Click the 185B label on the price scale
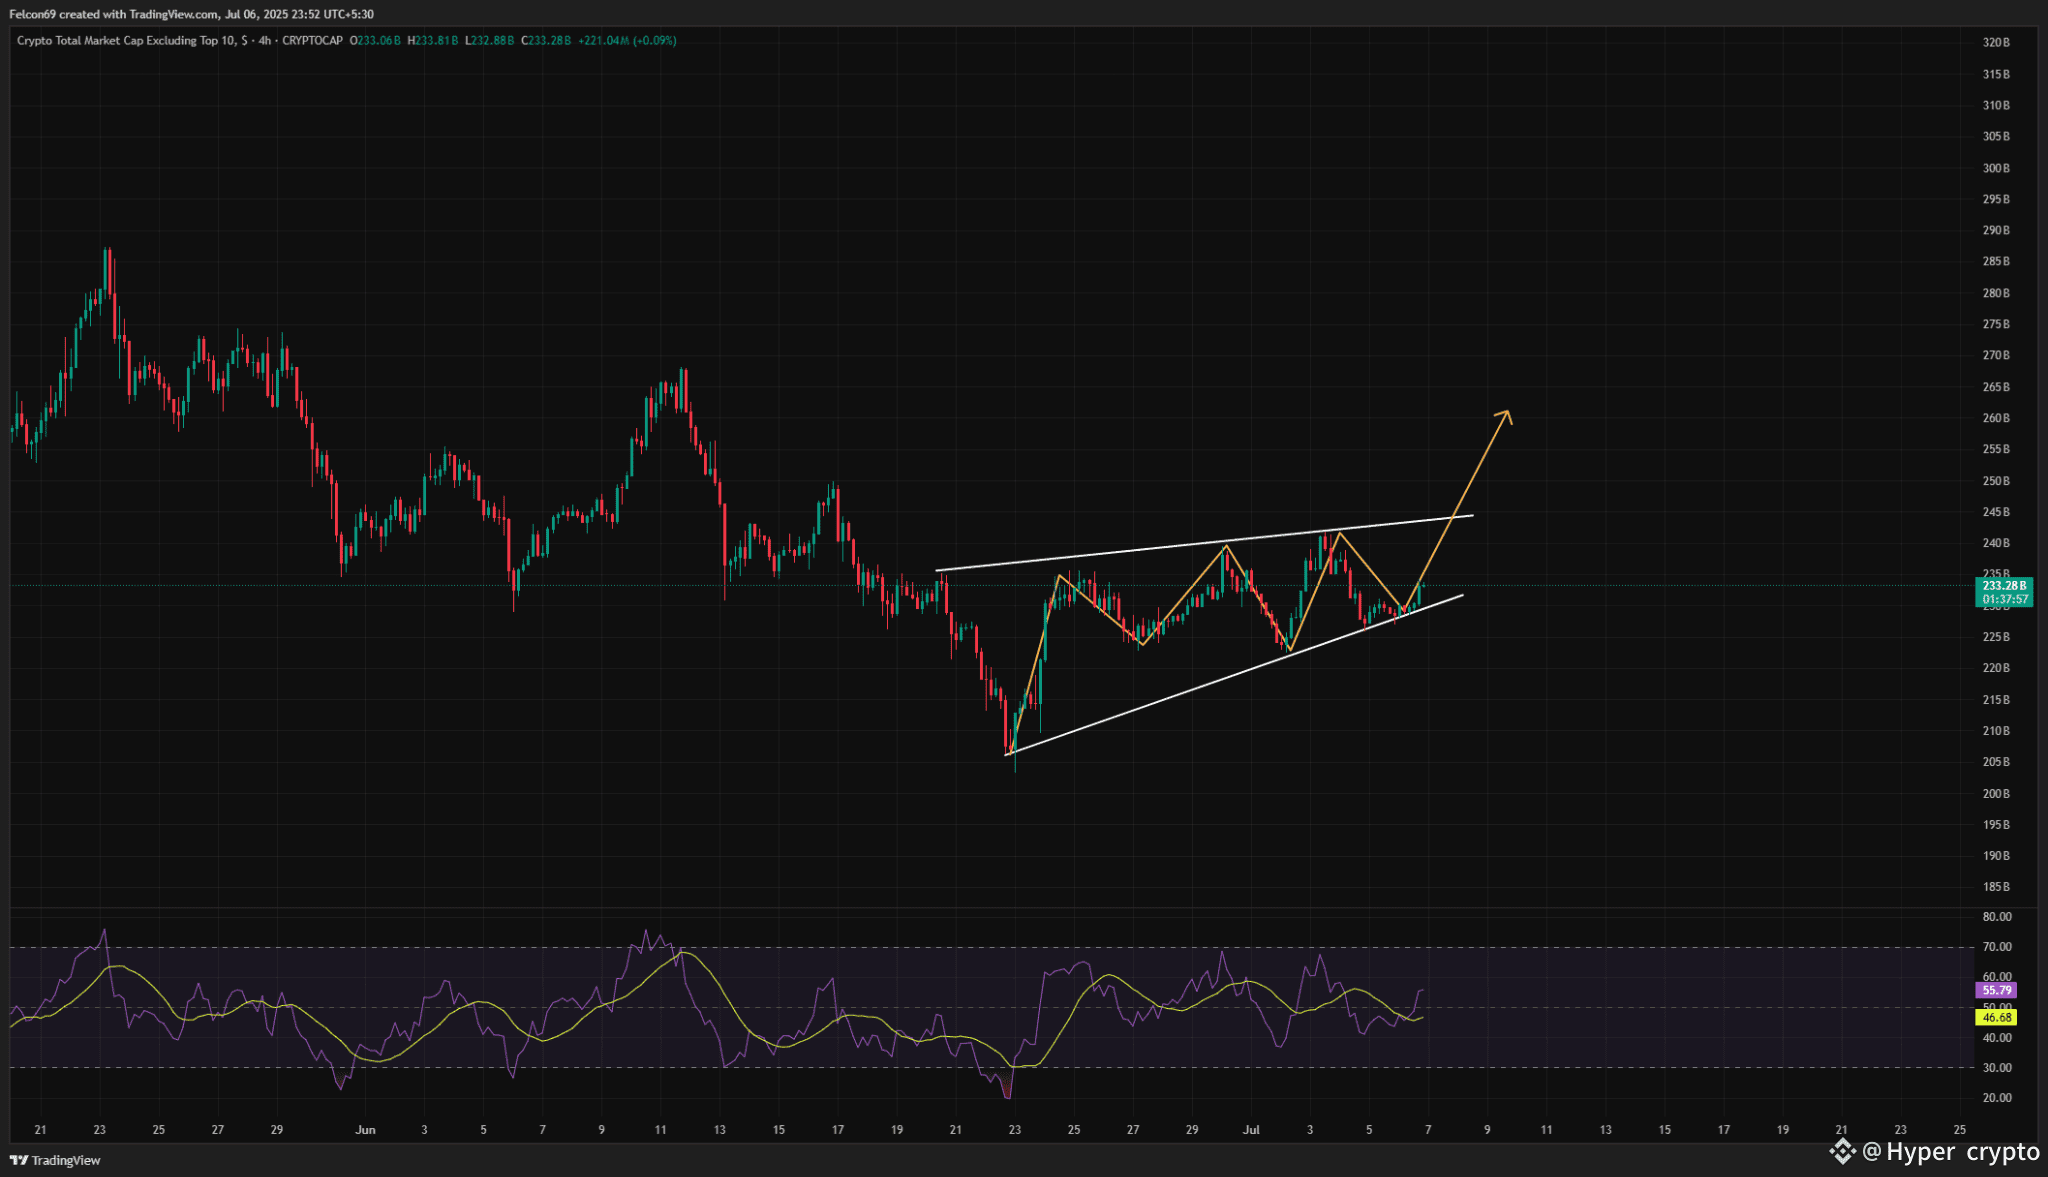This screenshot has height=1177, width=2048. click(x=1996, y=887)
